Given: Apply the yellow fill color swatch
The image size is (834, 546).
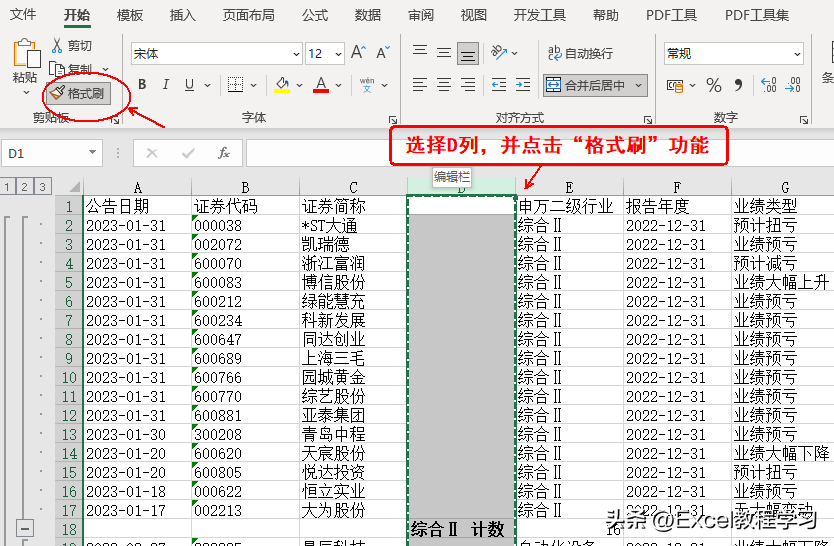Looking at the screenshot, I should 282,85.
